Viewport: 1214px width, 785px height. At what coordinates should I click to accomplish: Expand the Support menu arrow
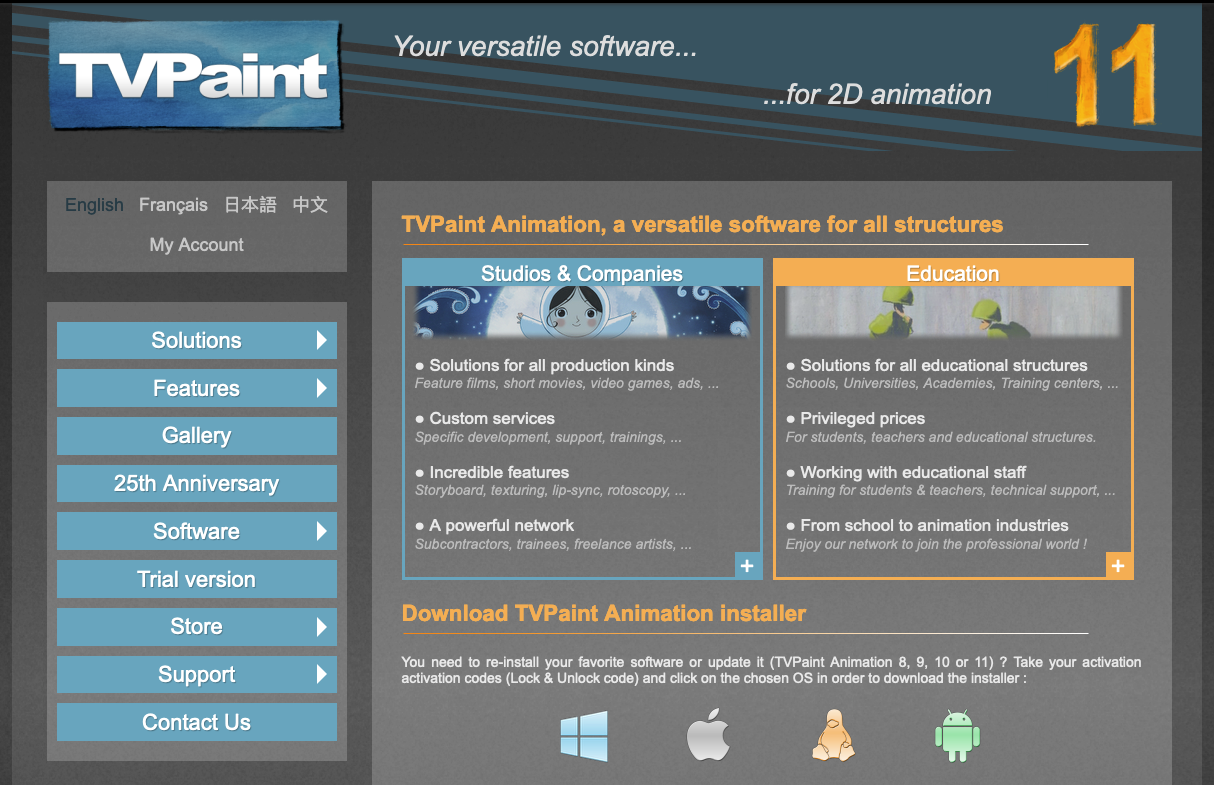321,674
